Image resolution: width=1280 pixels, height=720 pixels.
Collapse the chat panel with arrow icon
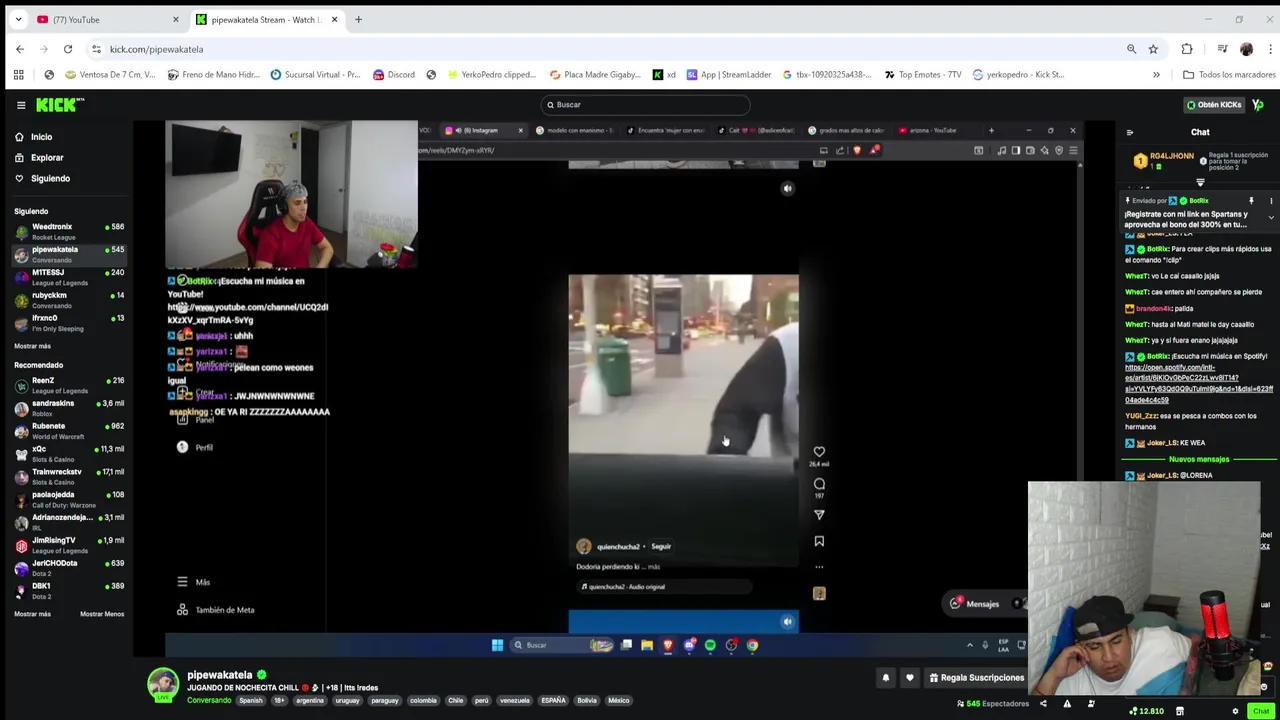click(x=1130, y=132)
